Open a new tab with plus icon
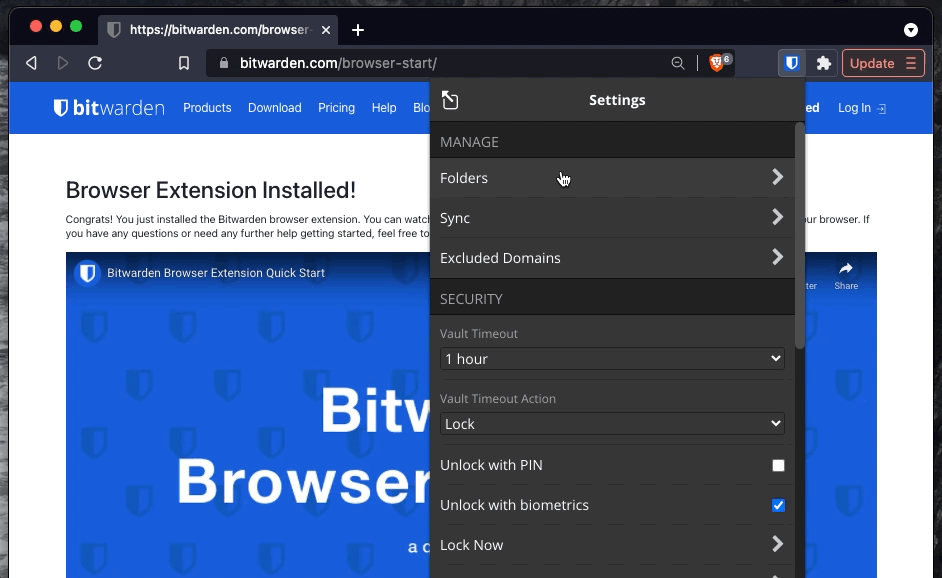942x578 pixels. pos(358,30)
